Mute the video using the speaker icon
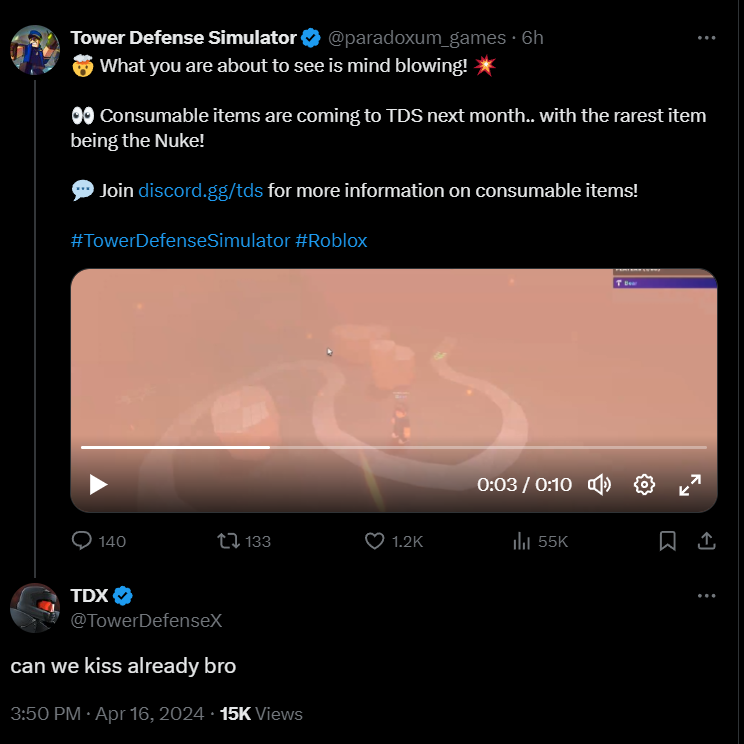 point(599,484)
